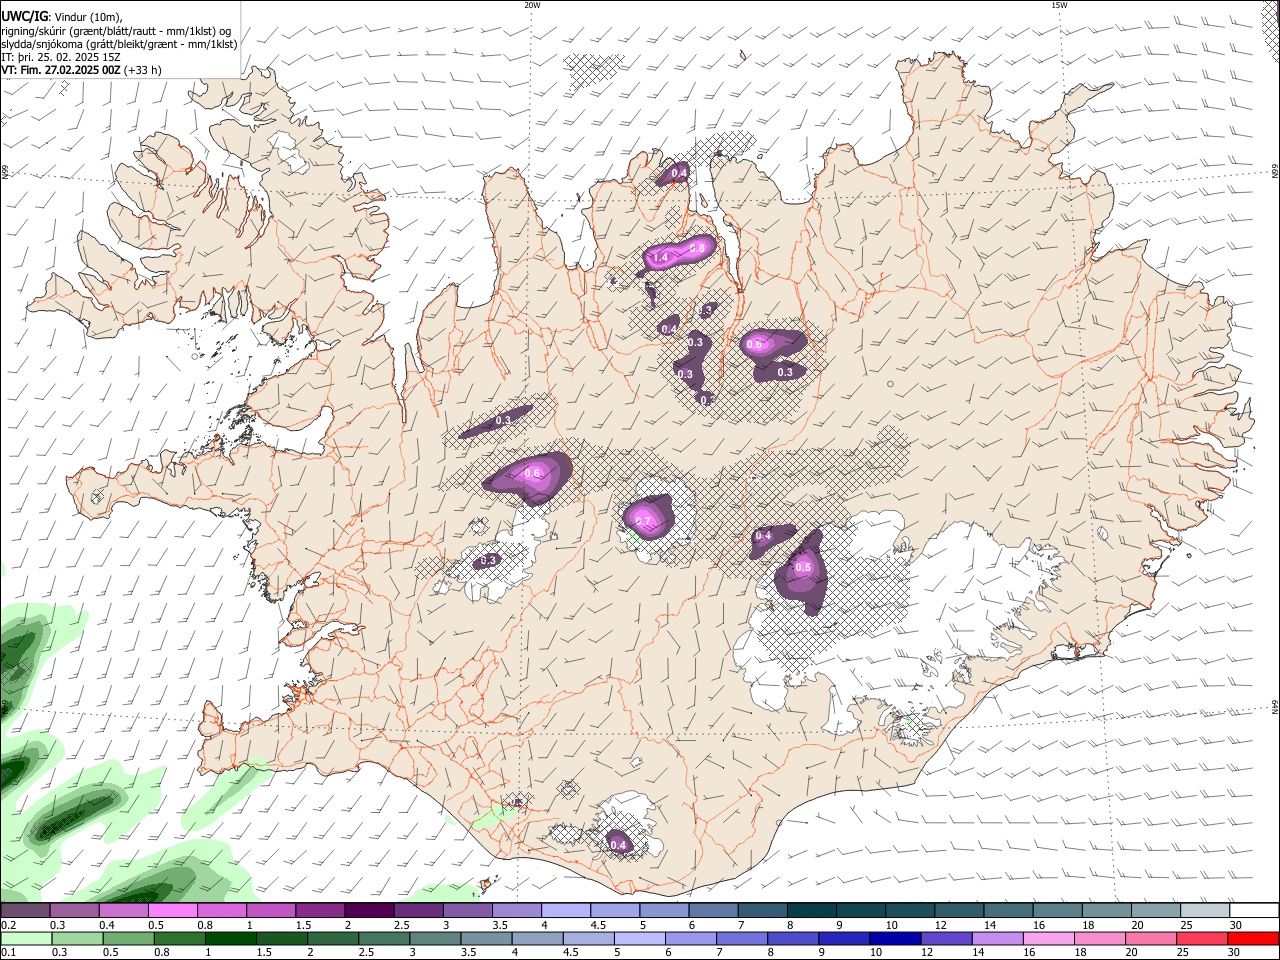The height and width of the screenshot is (960, 1280).
Task: Click the 1.4 snowfall value on the map
Action: [x=660, y=258]
